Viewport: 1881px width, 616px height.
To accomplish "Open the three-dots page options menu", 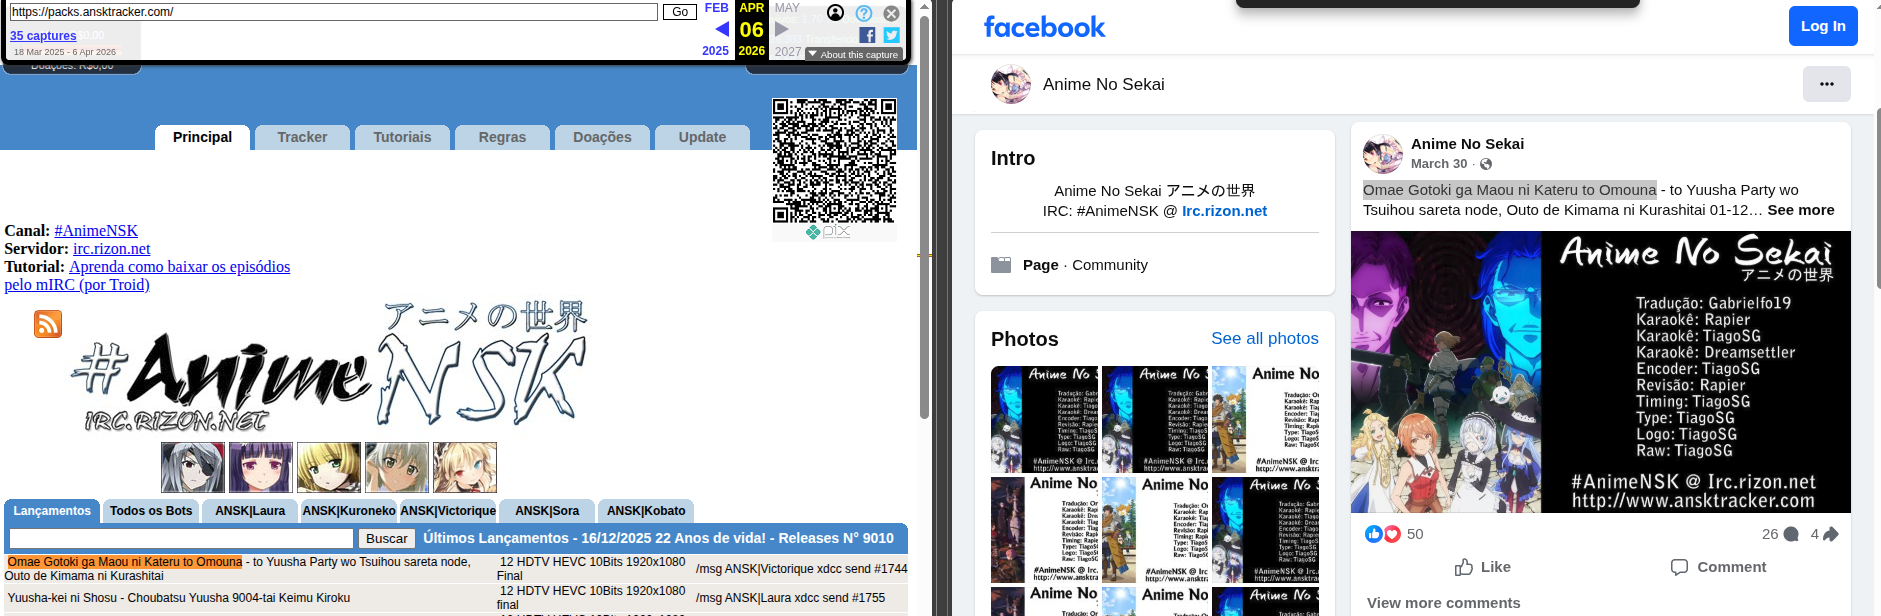I will [x=1827, y=84].
